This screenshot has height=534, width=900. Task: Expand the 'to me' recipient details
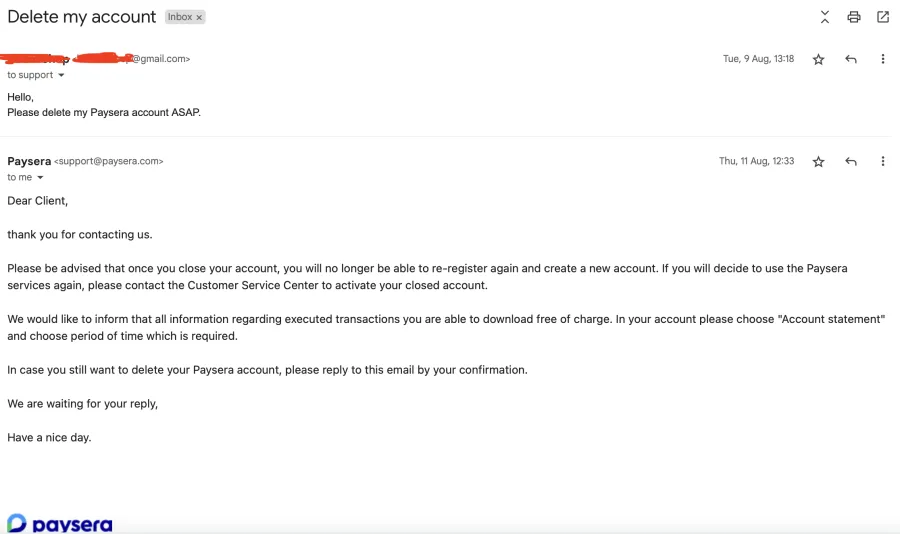[x=40, y=177]
